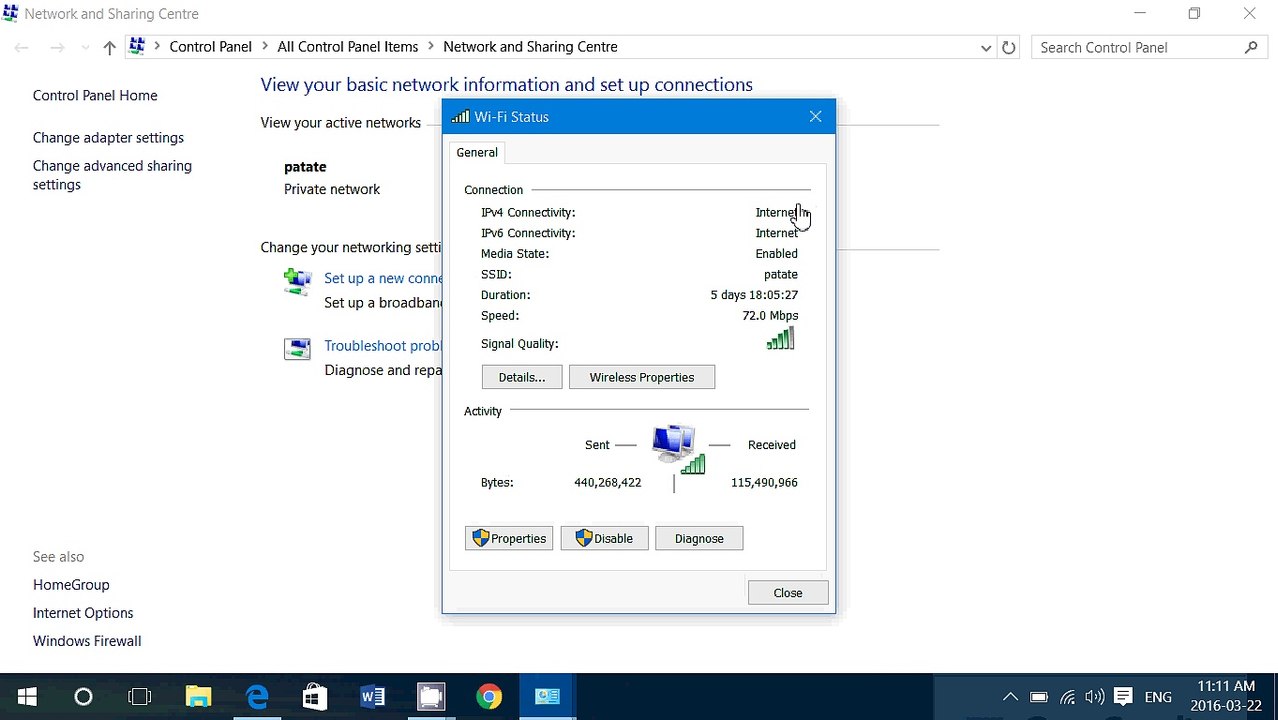Click the Network and Sharing Centre title icon
Image resolution: width=1278 pixels, height=720 pixels.
click(x=10, y=14)
